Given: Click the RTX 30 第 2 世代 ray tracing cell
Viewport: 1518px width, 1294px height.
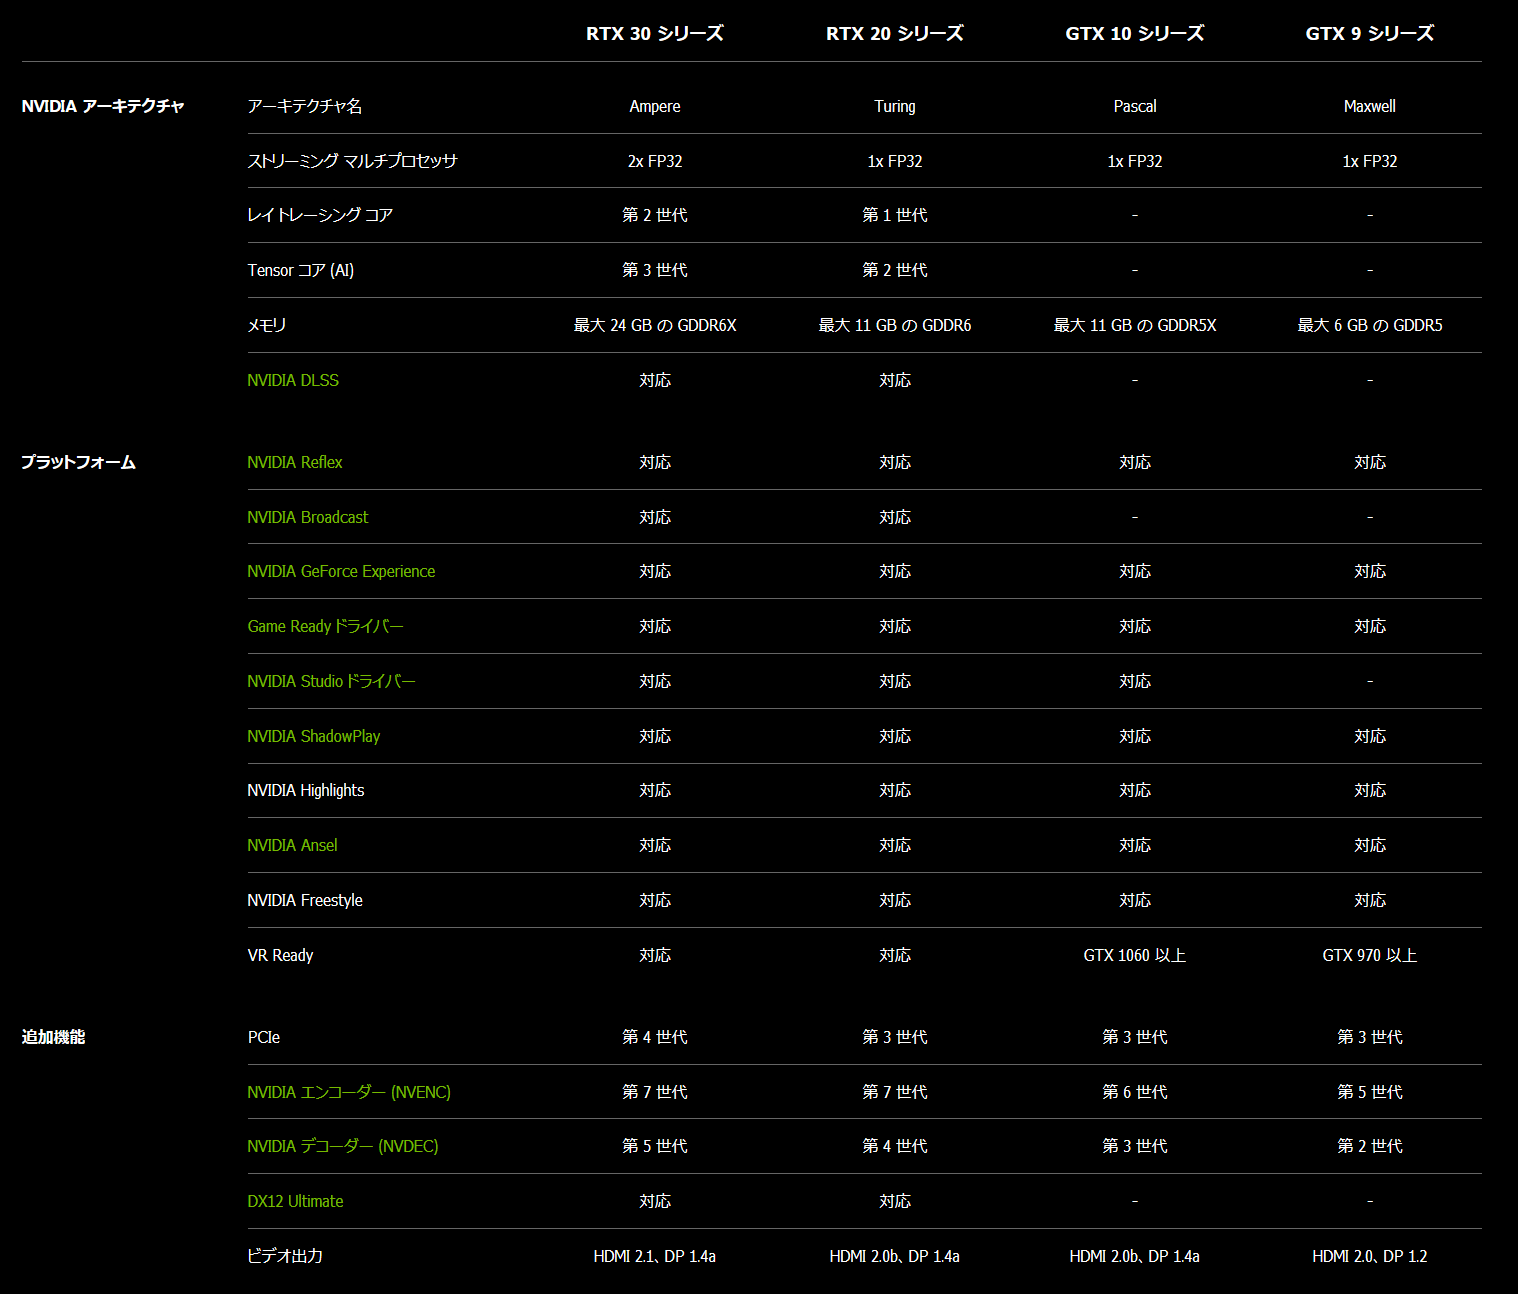Looking at the screenshot, I should (x=655, y=215).
